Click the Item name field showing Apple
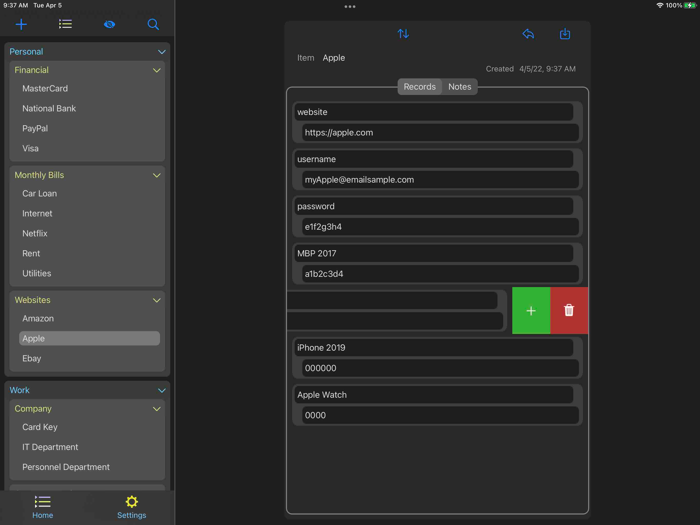 tap(333, 58)
